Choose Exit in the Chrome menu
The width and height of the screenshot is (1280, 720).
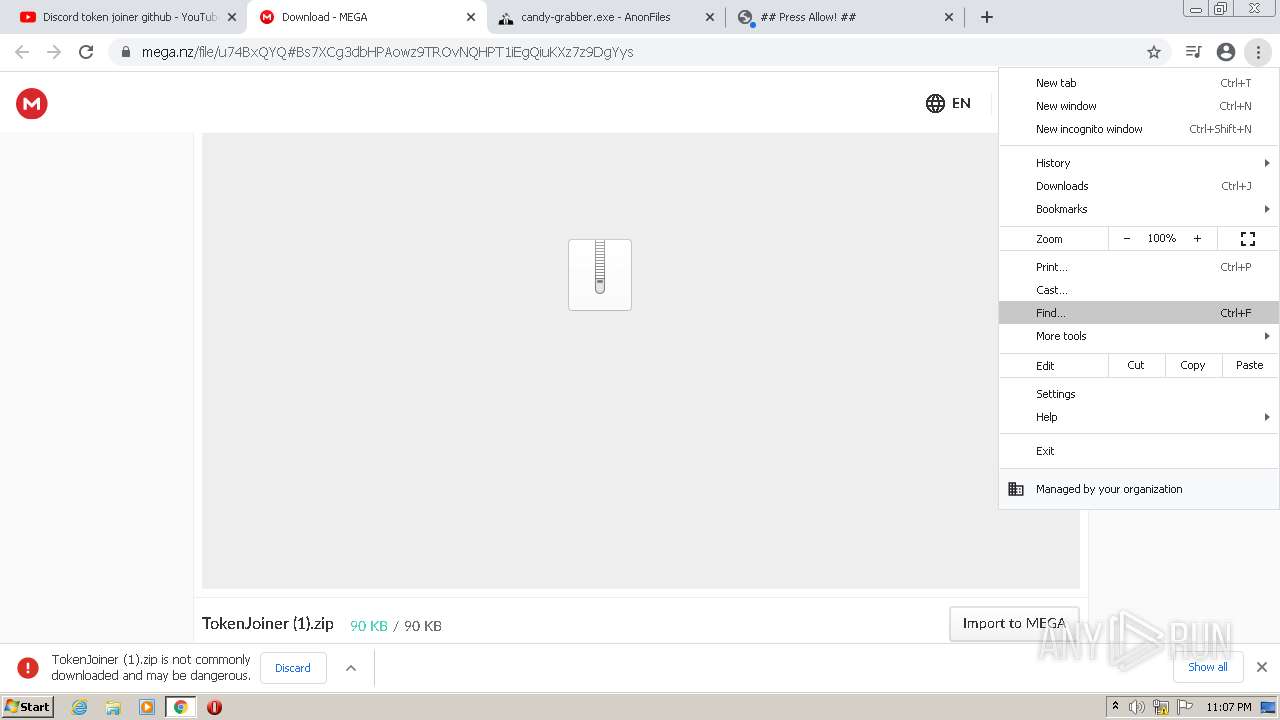click(1139, 451)
